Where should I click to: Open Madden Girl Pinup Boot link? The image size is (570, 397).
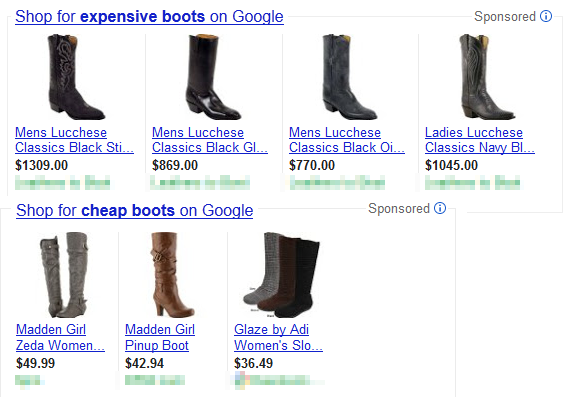pos(160,337)
